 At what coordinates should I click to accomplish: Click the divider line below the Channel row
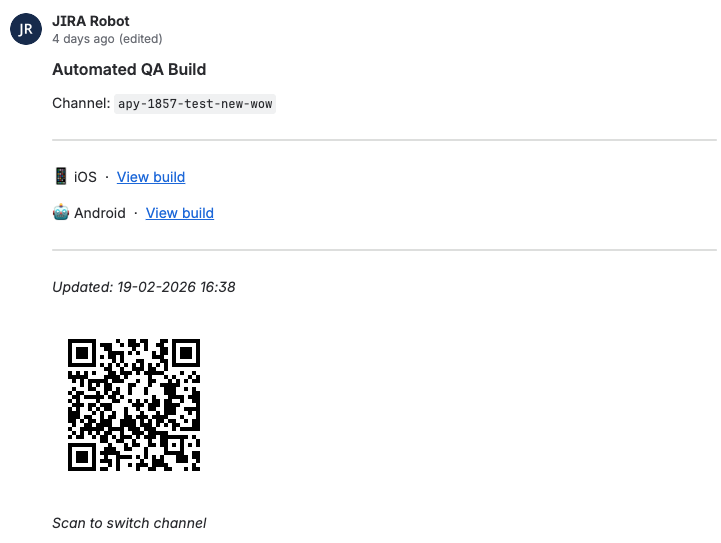pyautogui.click(x=384, y=141)
